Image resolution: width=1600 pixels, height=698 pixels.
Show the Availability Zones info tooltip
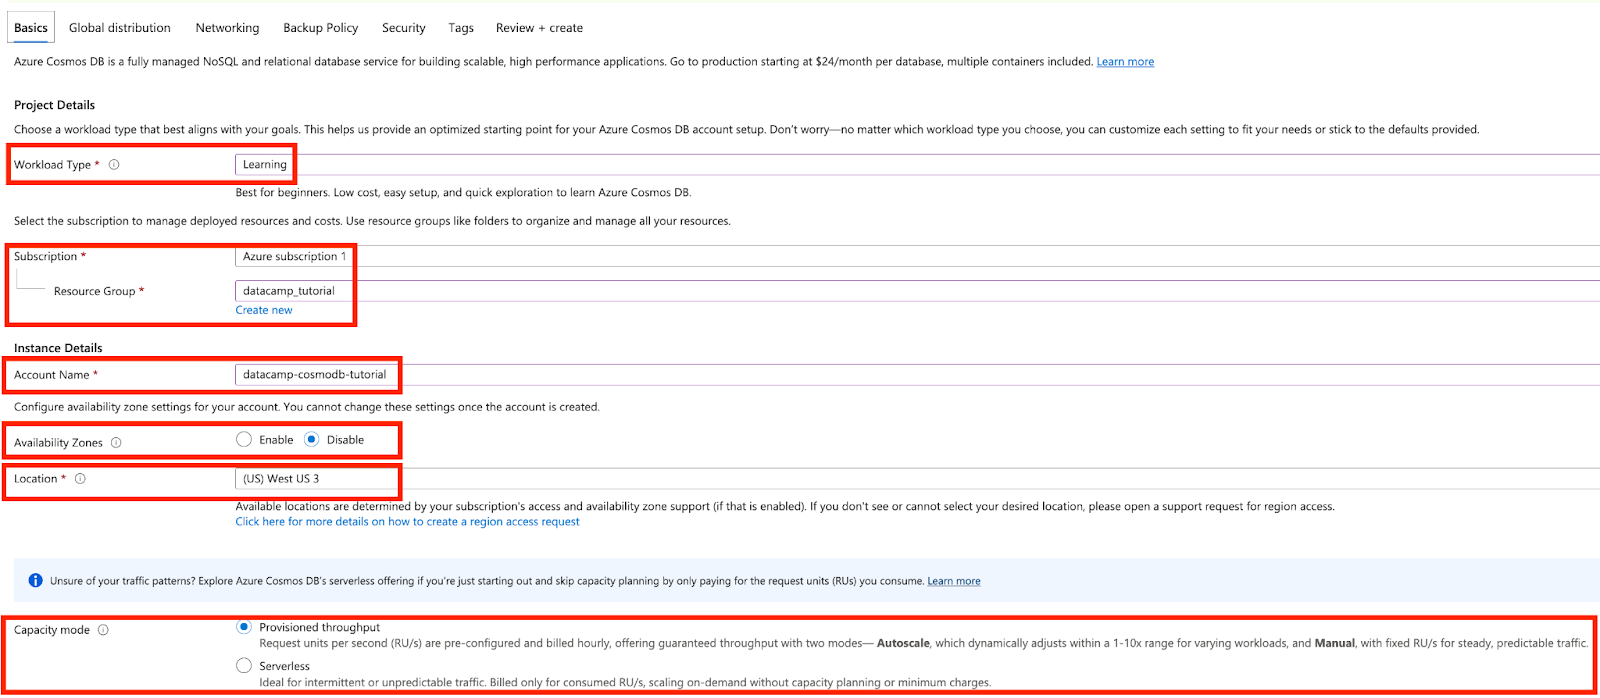click(116, 443)
